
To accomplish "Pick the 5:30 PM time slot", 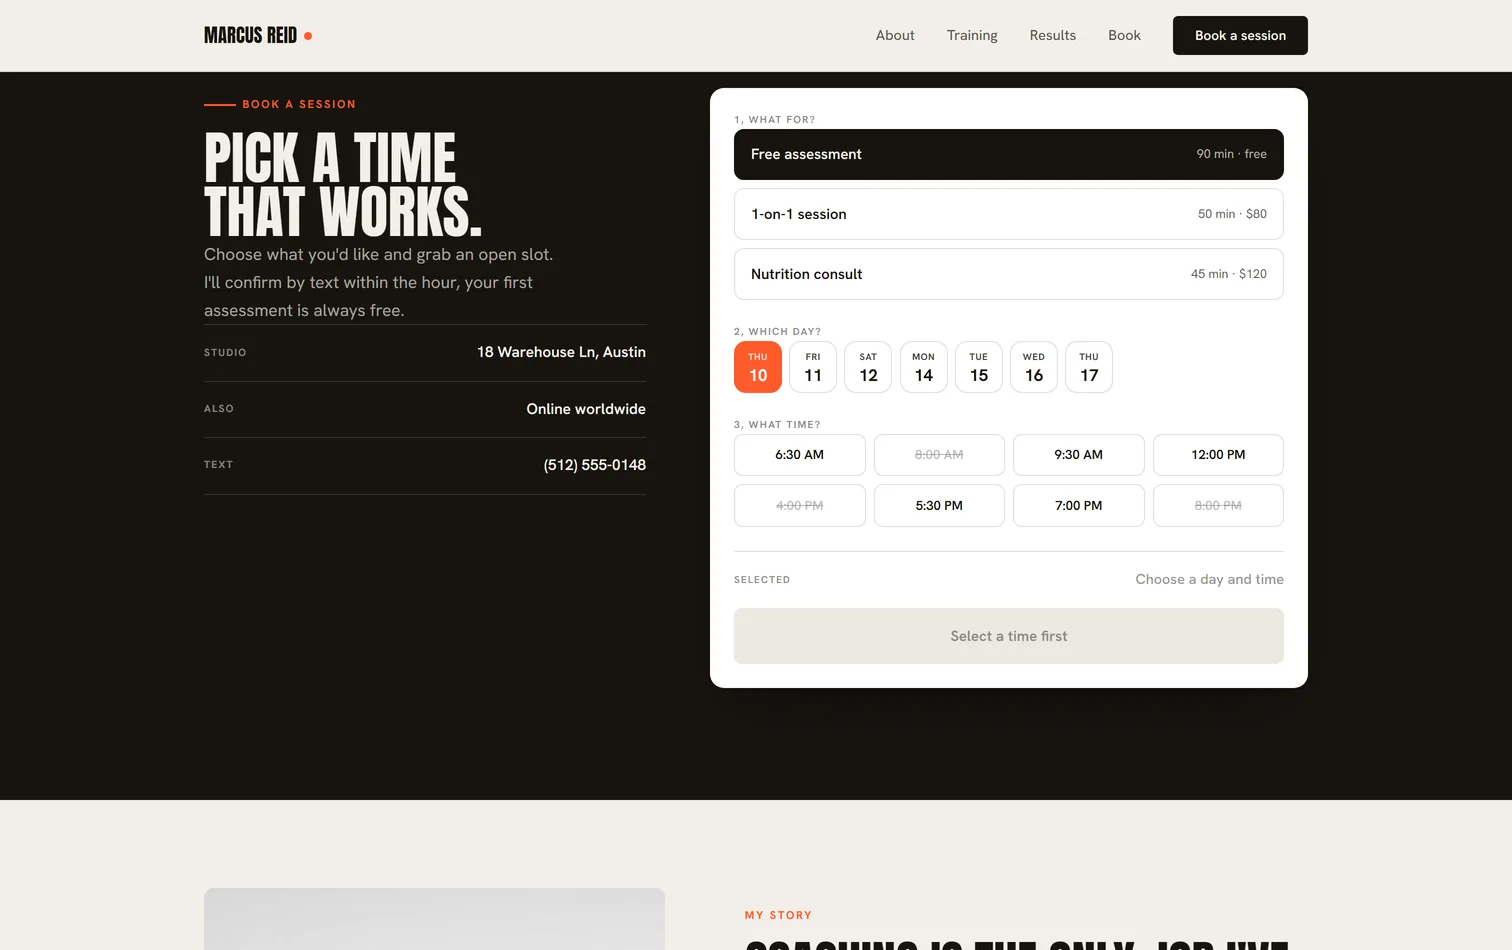I will [939, 506].
